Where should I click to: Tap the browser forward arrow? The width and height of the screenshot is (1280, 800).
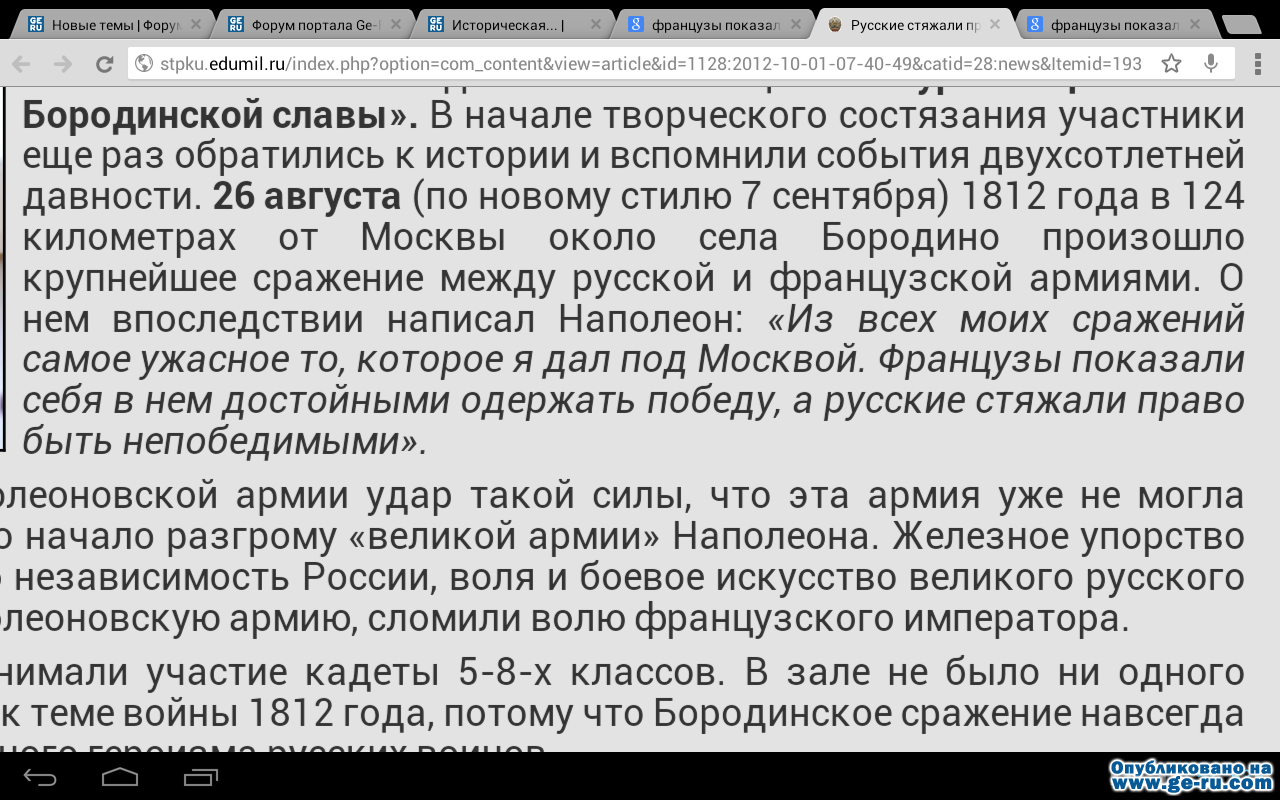point(63,64)
